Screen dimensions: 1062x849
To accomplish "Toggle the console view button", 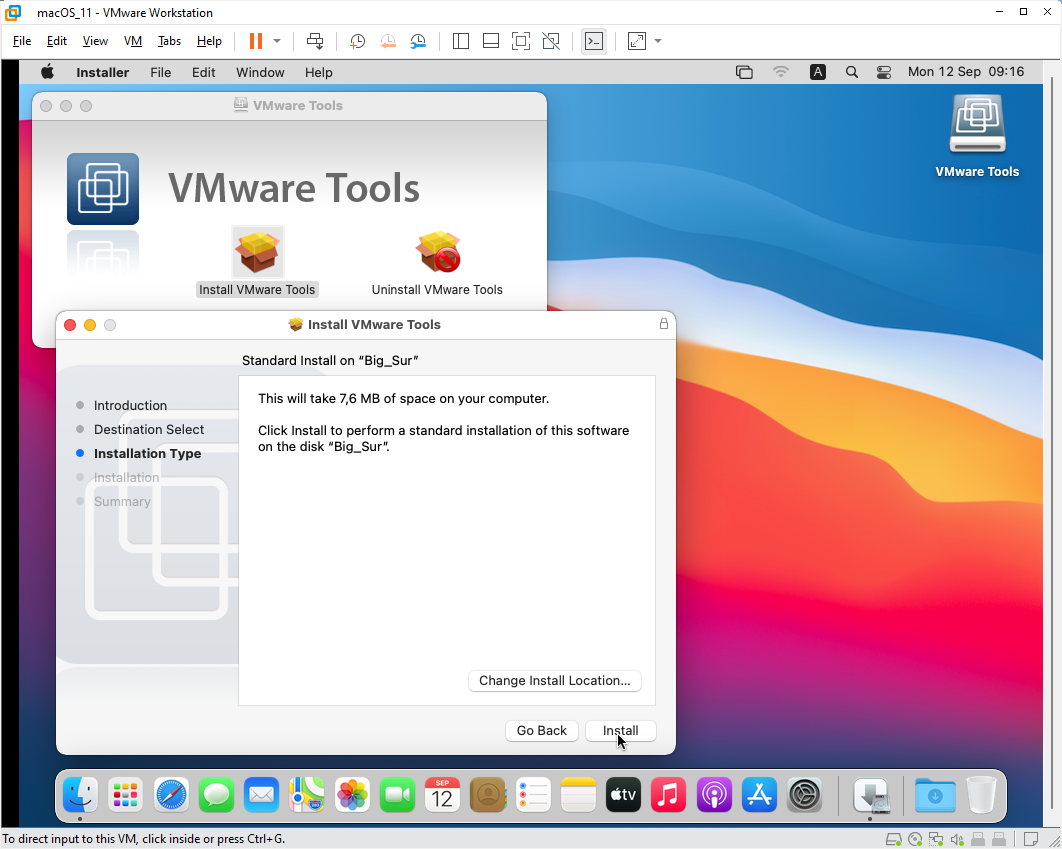I will (x=594, y=41).
